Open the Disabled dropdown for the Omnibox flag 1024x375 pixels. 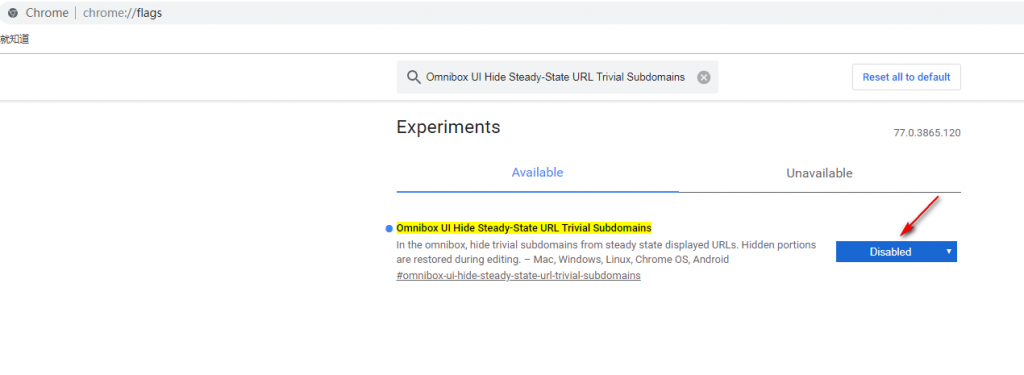(896, 252)
